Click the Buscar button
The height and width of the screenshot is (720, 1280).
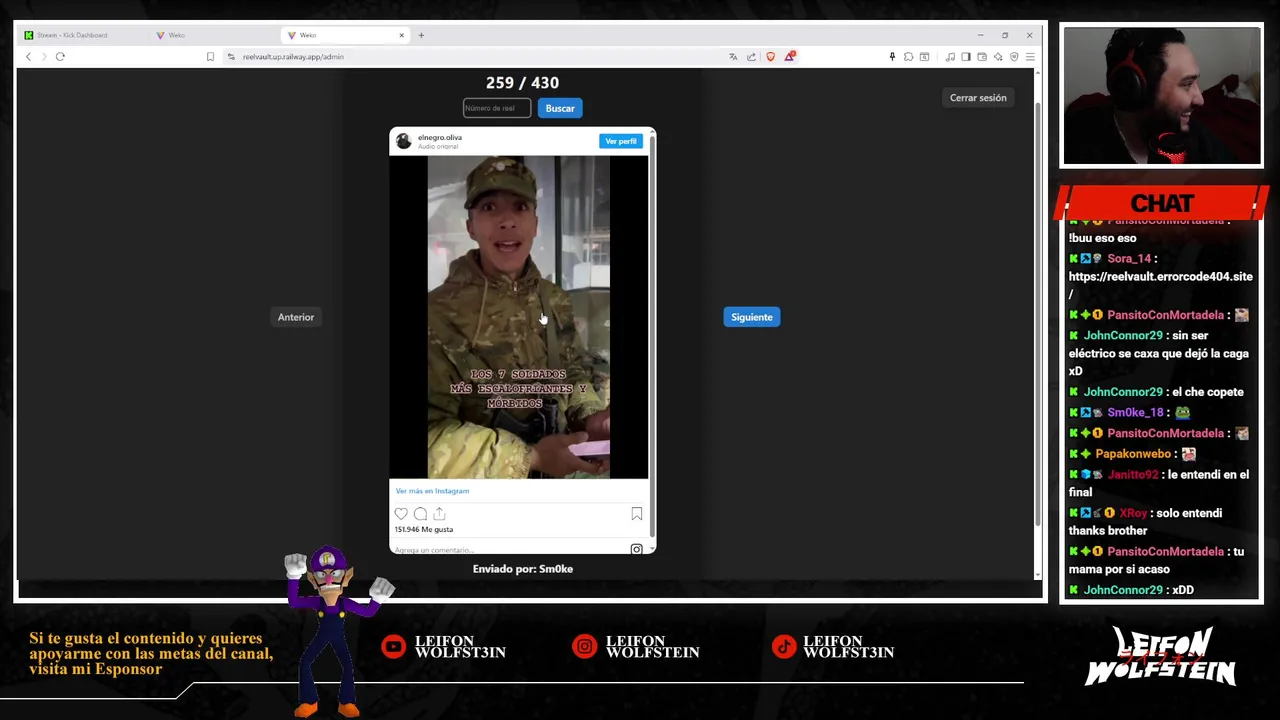(560, 108)
